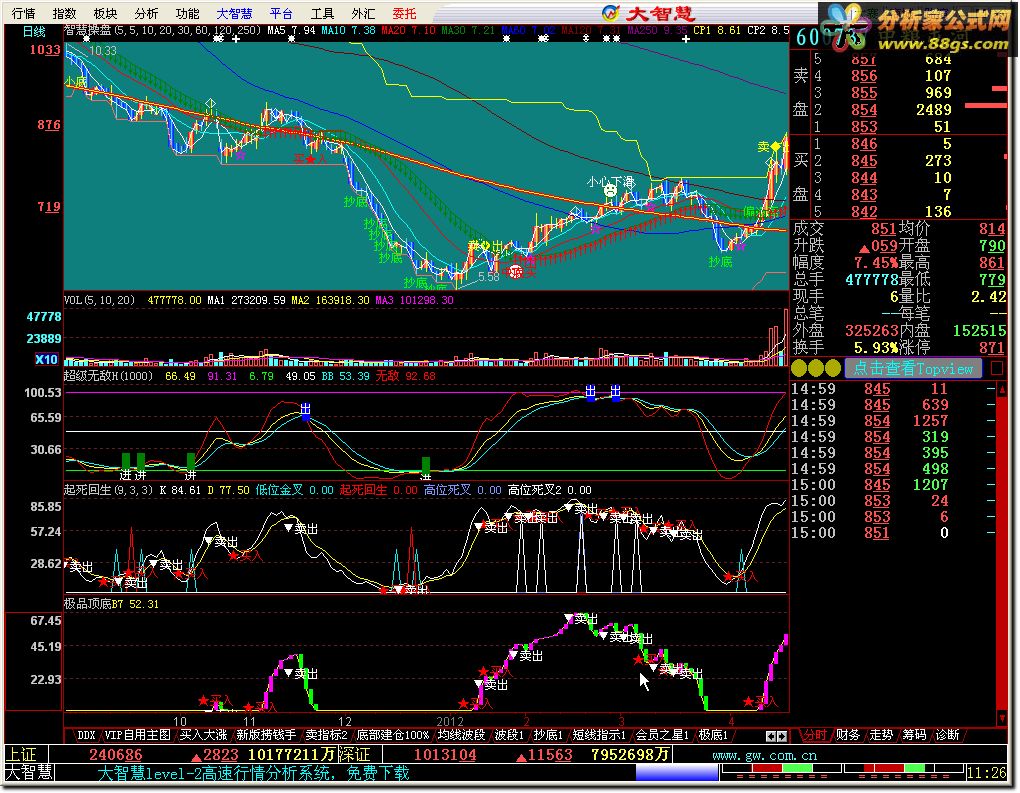Click the 内盘 value 152515
Image resolution: width=1020 pixels, height=793 pixels.
coord(979,330)
